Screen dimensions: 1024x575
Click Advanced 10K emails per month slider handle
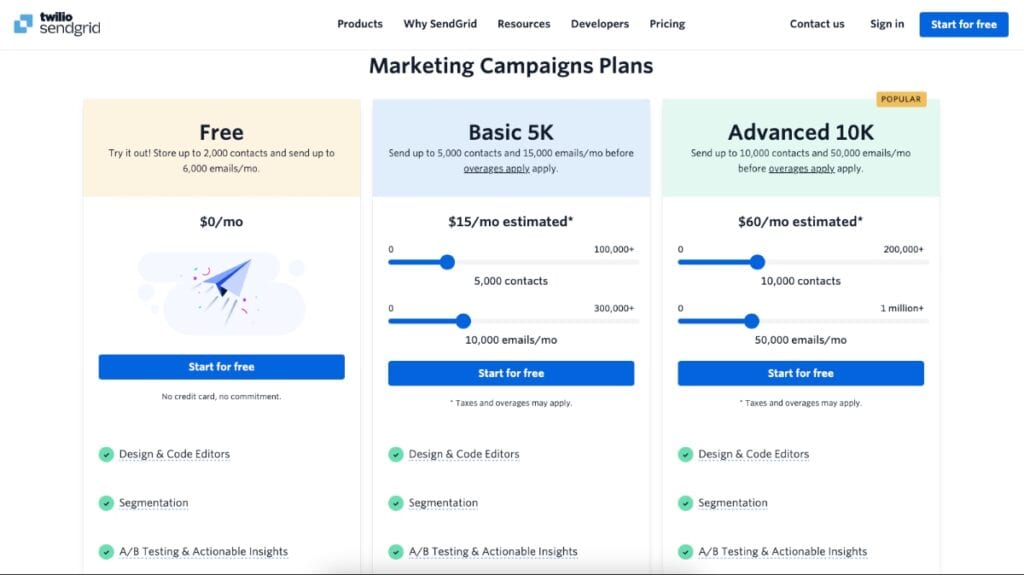(752, 321)
